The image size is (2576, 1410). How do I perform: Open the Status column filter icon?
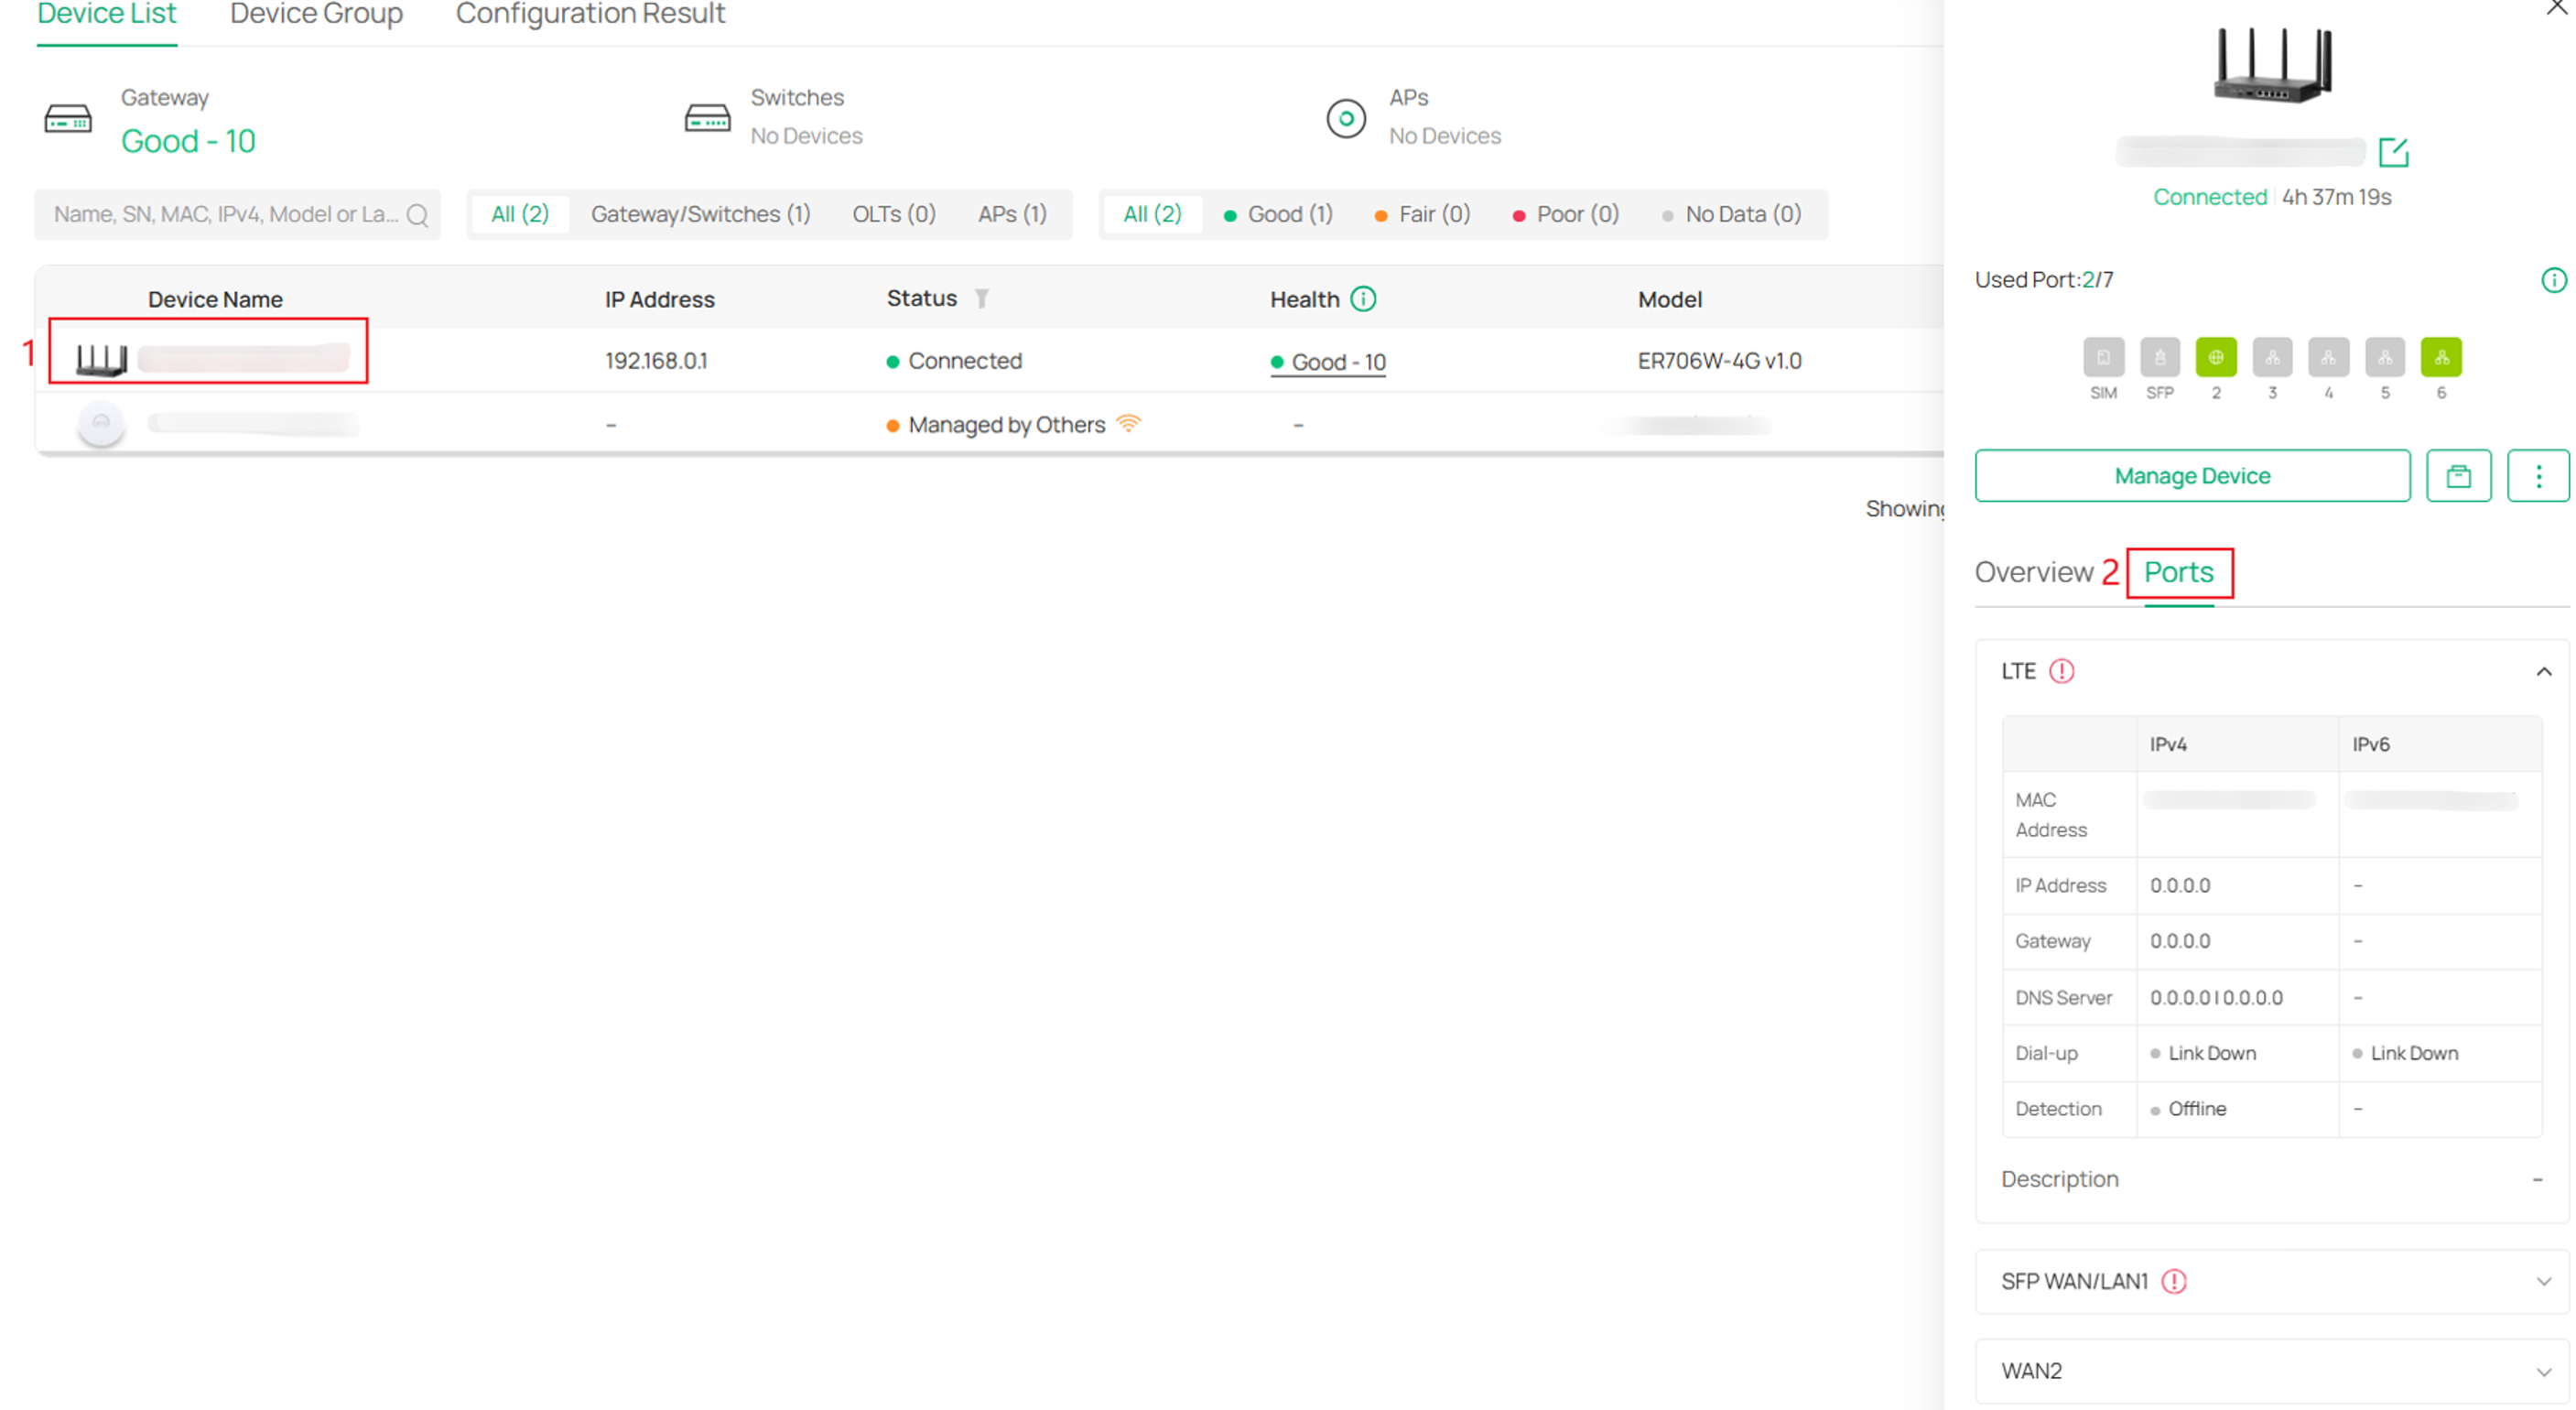point(982,298)
